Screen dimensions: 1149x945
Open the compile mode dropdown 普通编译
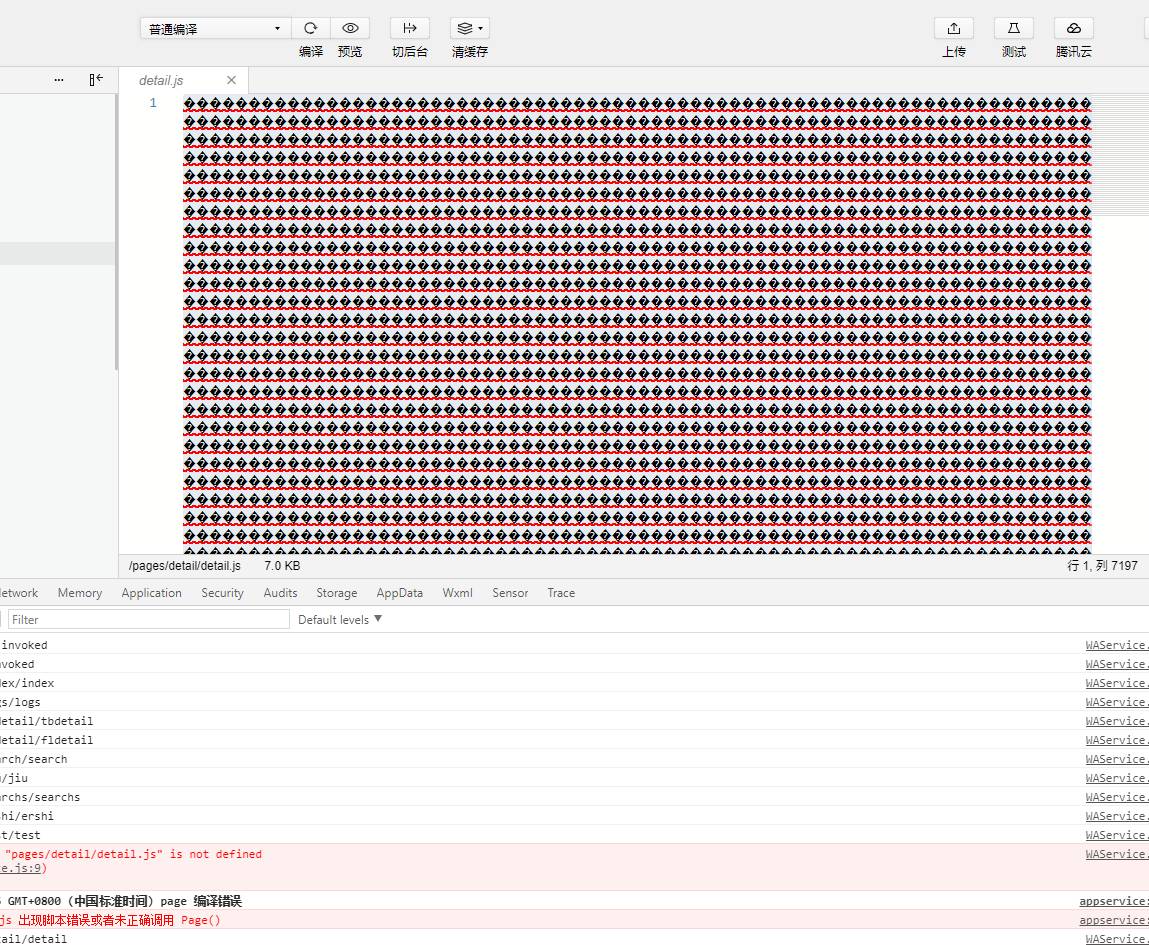coord(215,29)
